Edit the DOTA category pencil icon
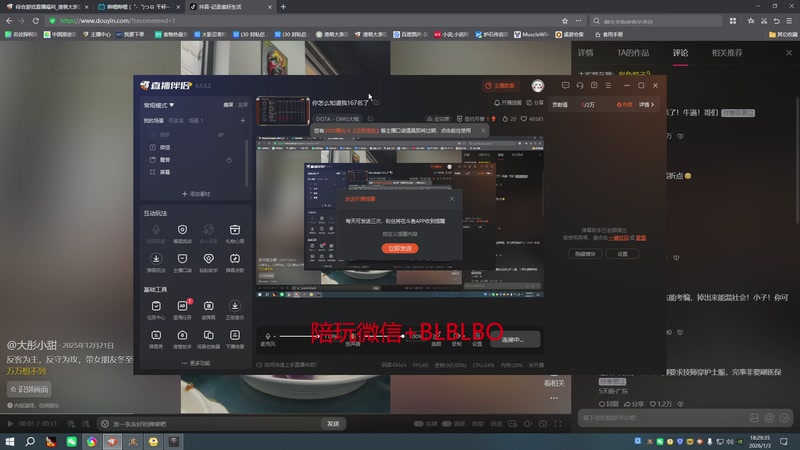This screenshot has height=450, width=800. pyautogui.click(x=370, y=119)
